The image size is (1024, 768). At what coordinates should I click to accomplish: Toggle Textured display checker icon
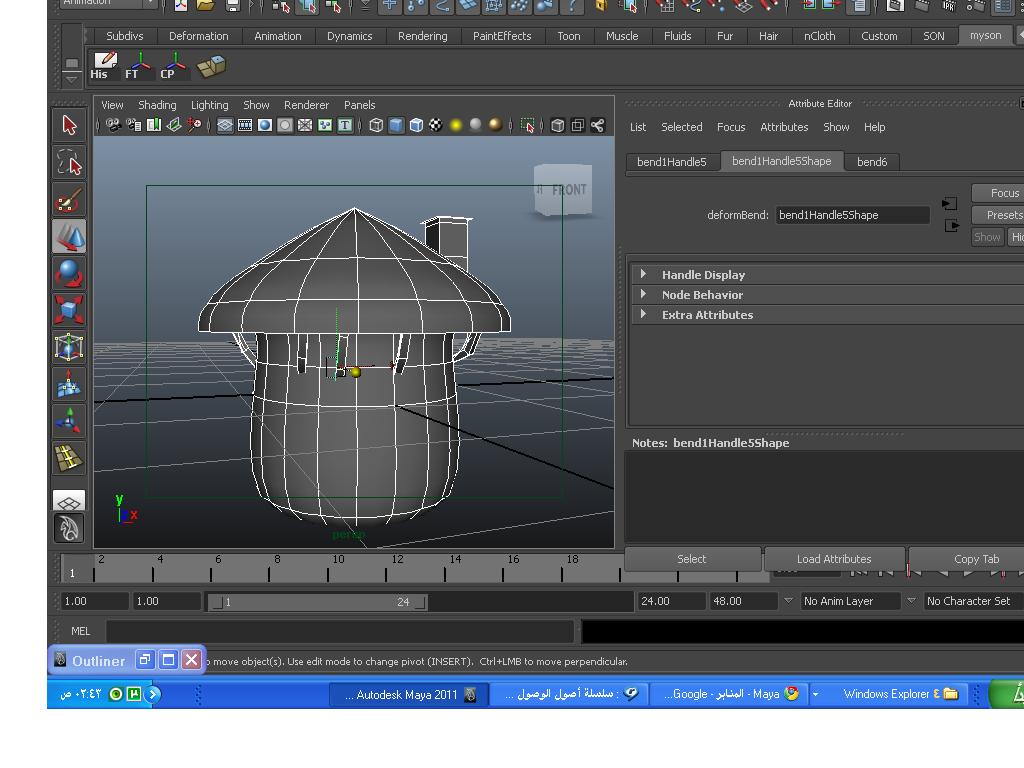click(x=436, y=125)
